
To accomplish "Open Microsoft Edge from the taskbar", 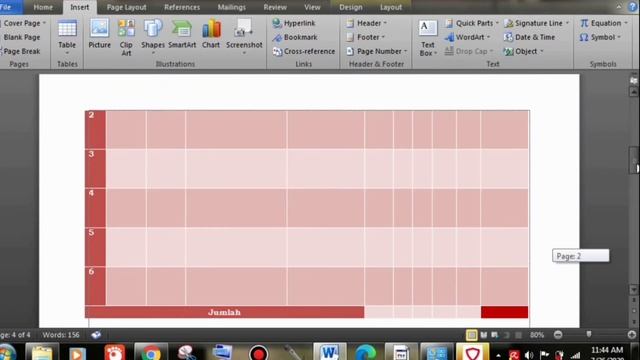I will 365,353.
